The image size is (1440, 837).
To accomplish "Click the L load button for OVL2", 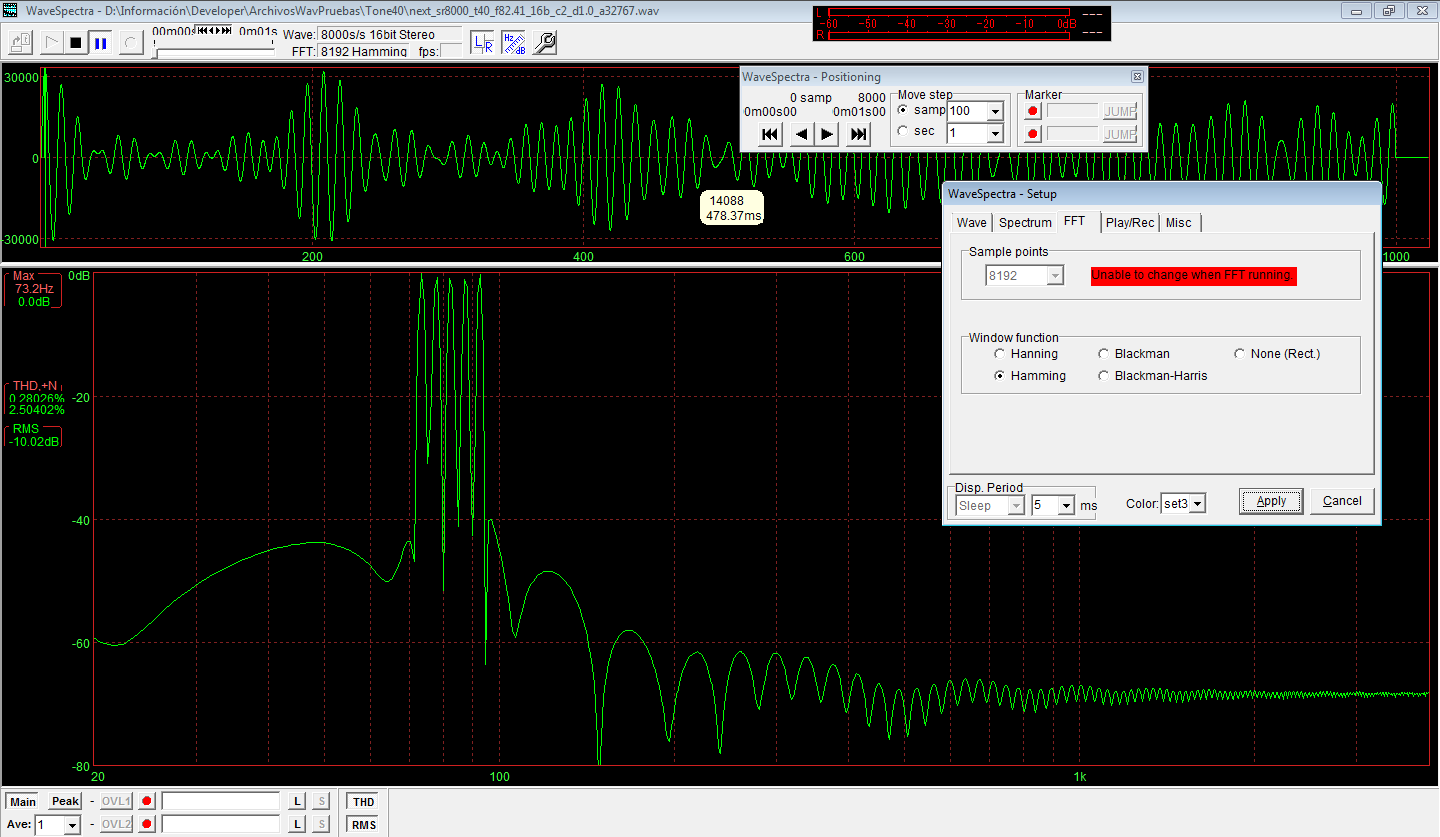I will tap(297, 824).
